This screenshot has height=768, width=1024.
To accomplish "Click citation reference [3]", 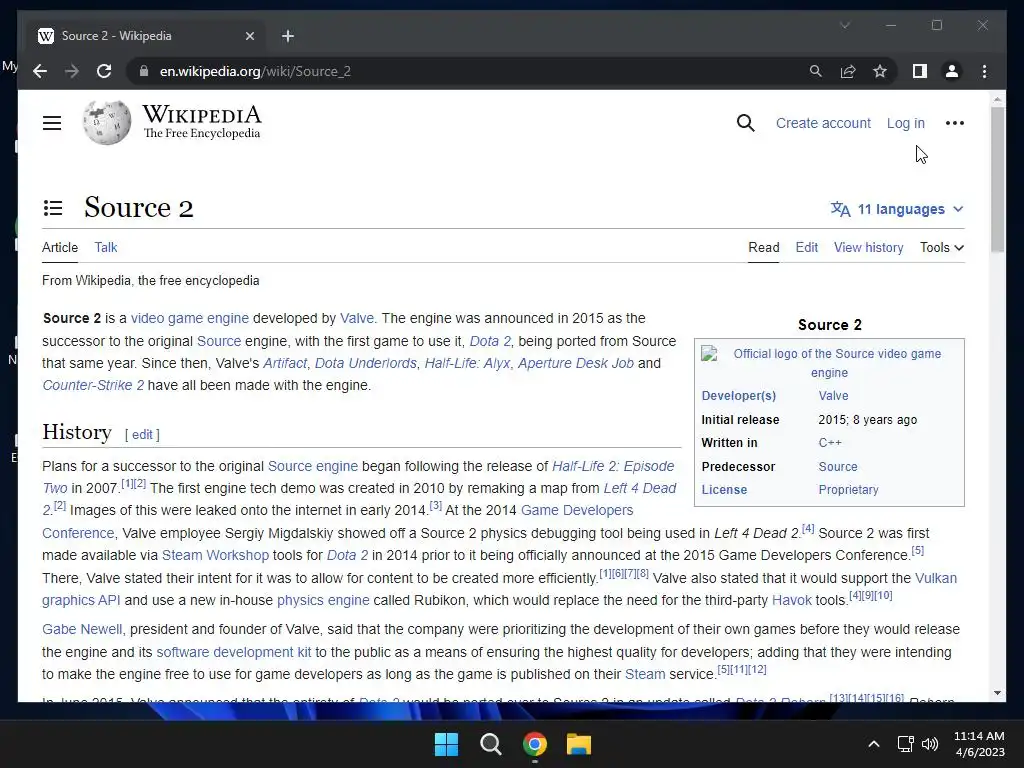I will pos(436,505).
